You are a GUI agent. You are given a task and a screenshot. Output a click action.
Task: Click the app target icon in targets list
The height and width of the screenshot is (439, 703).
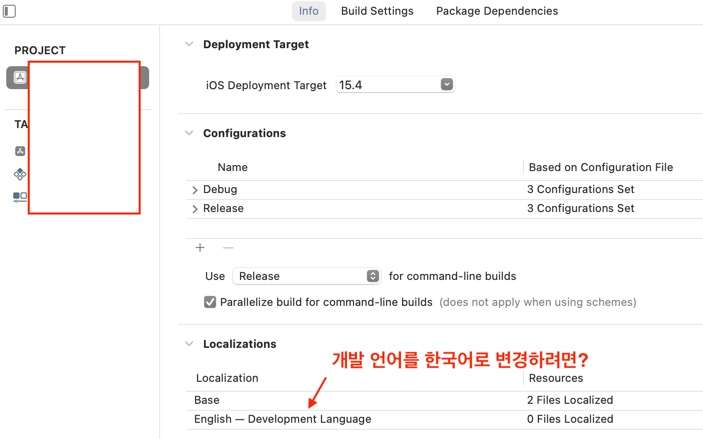point(20,151)
